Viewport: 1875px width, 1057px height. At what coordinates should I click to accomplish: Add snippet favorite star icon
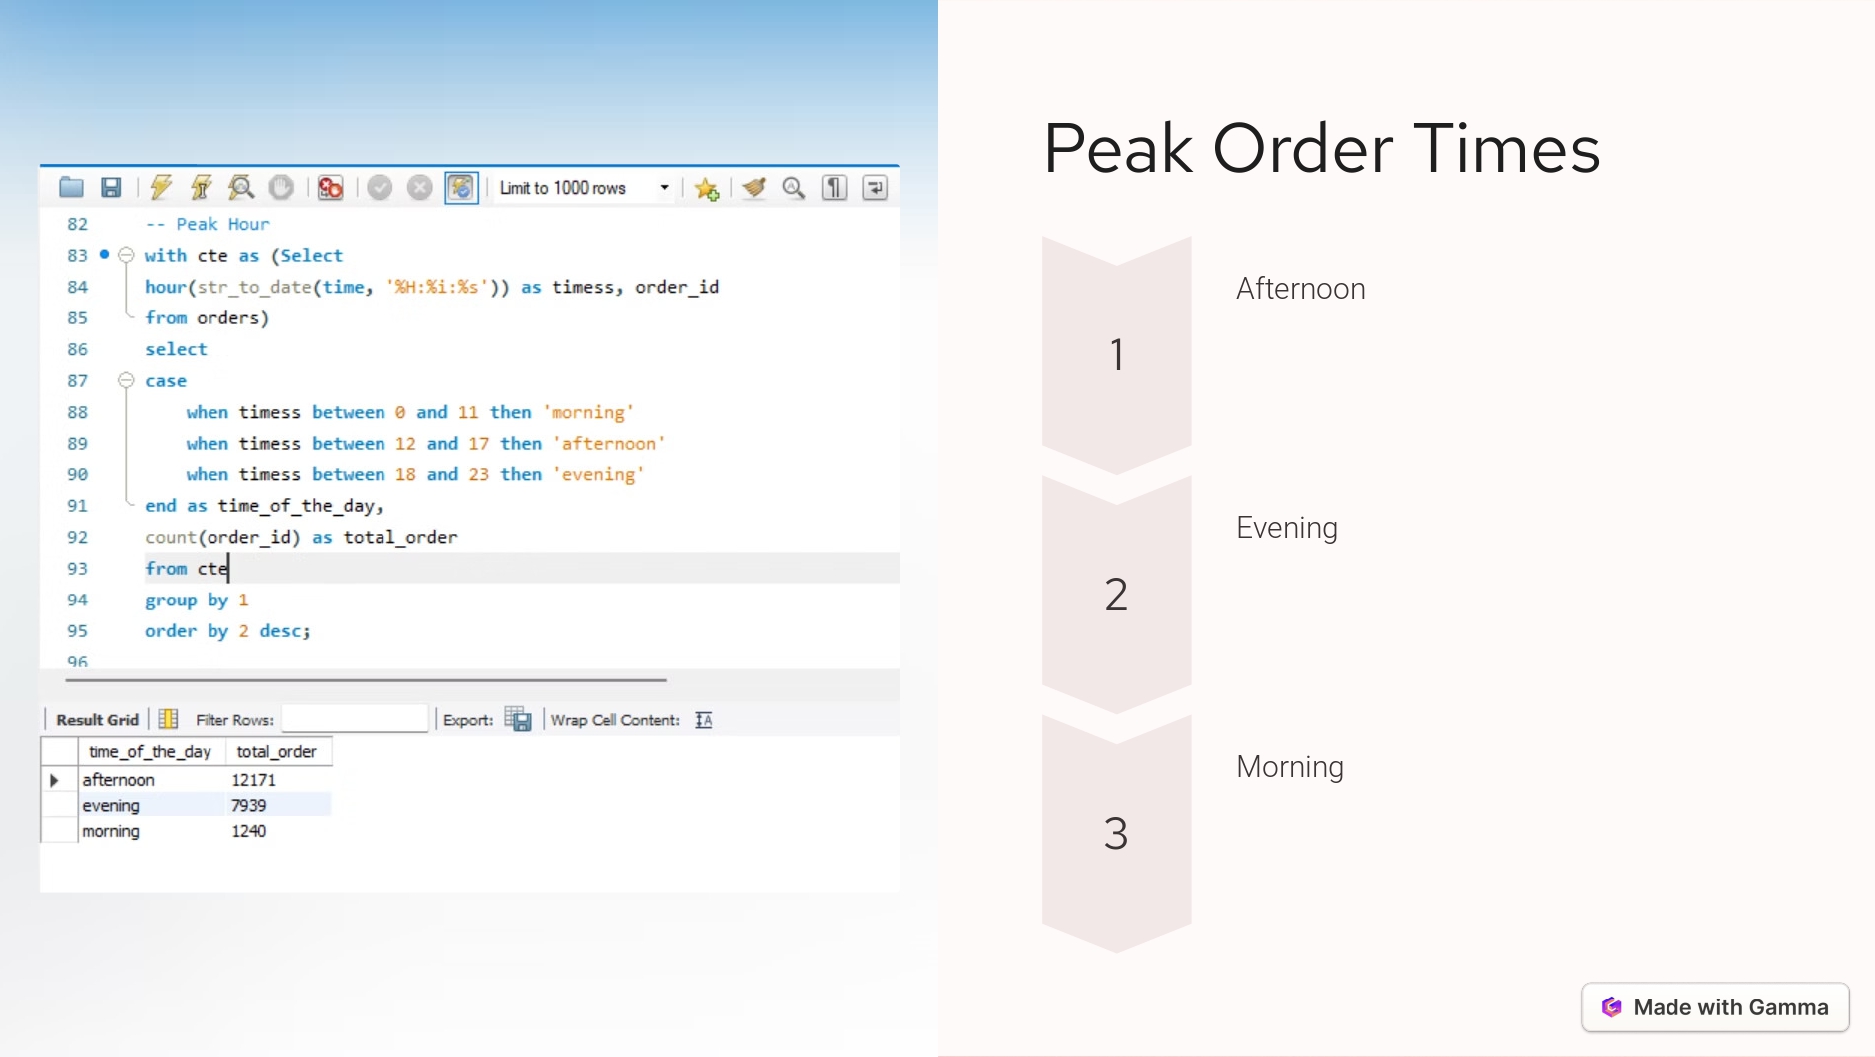pyautogui.click(x=707, y=188)
